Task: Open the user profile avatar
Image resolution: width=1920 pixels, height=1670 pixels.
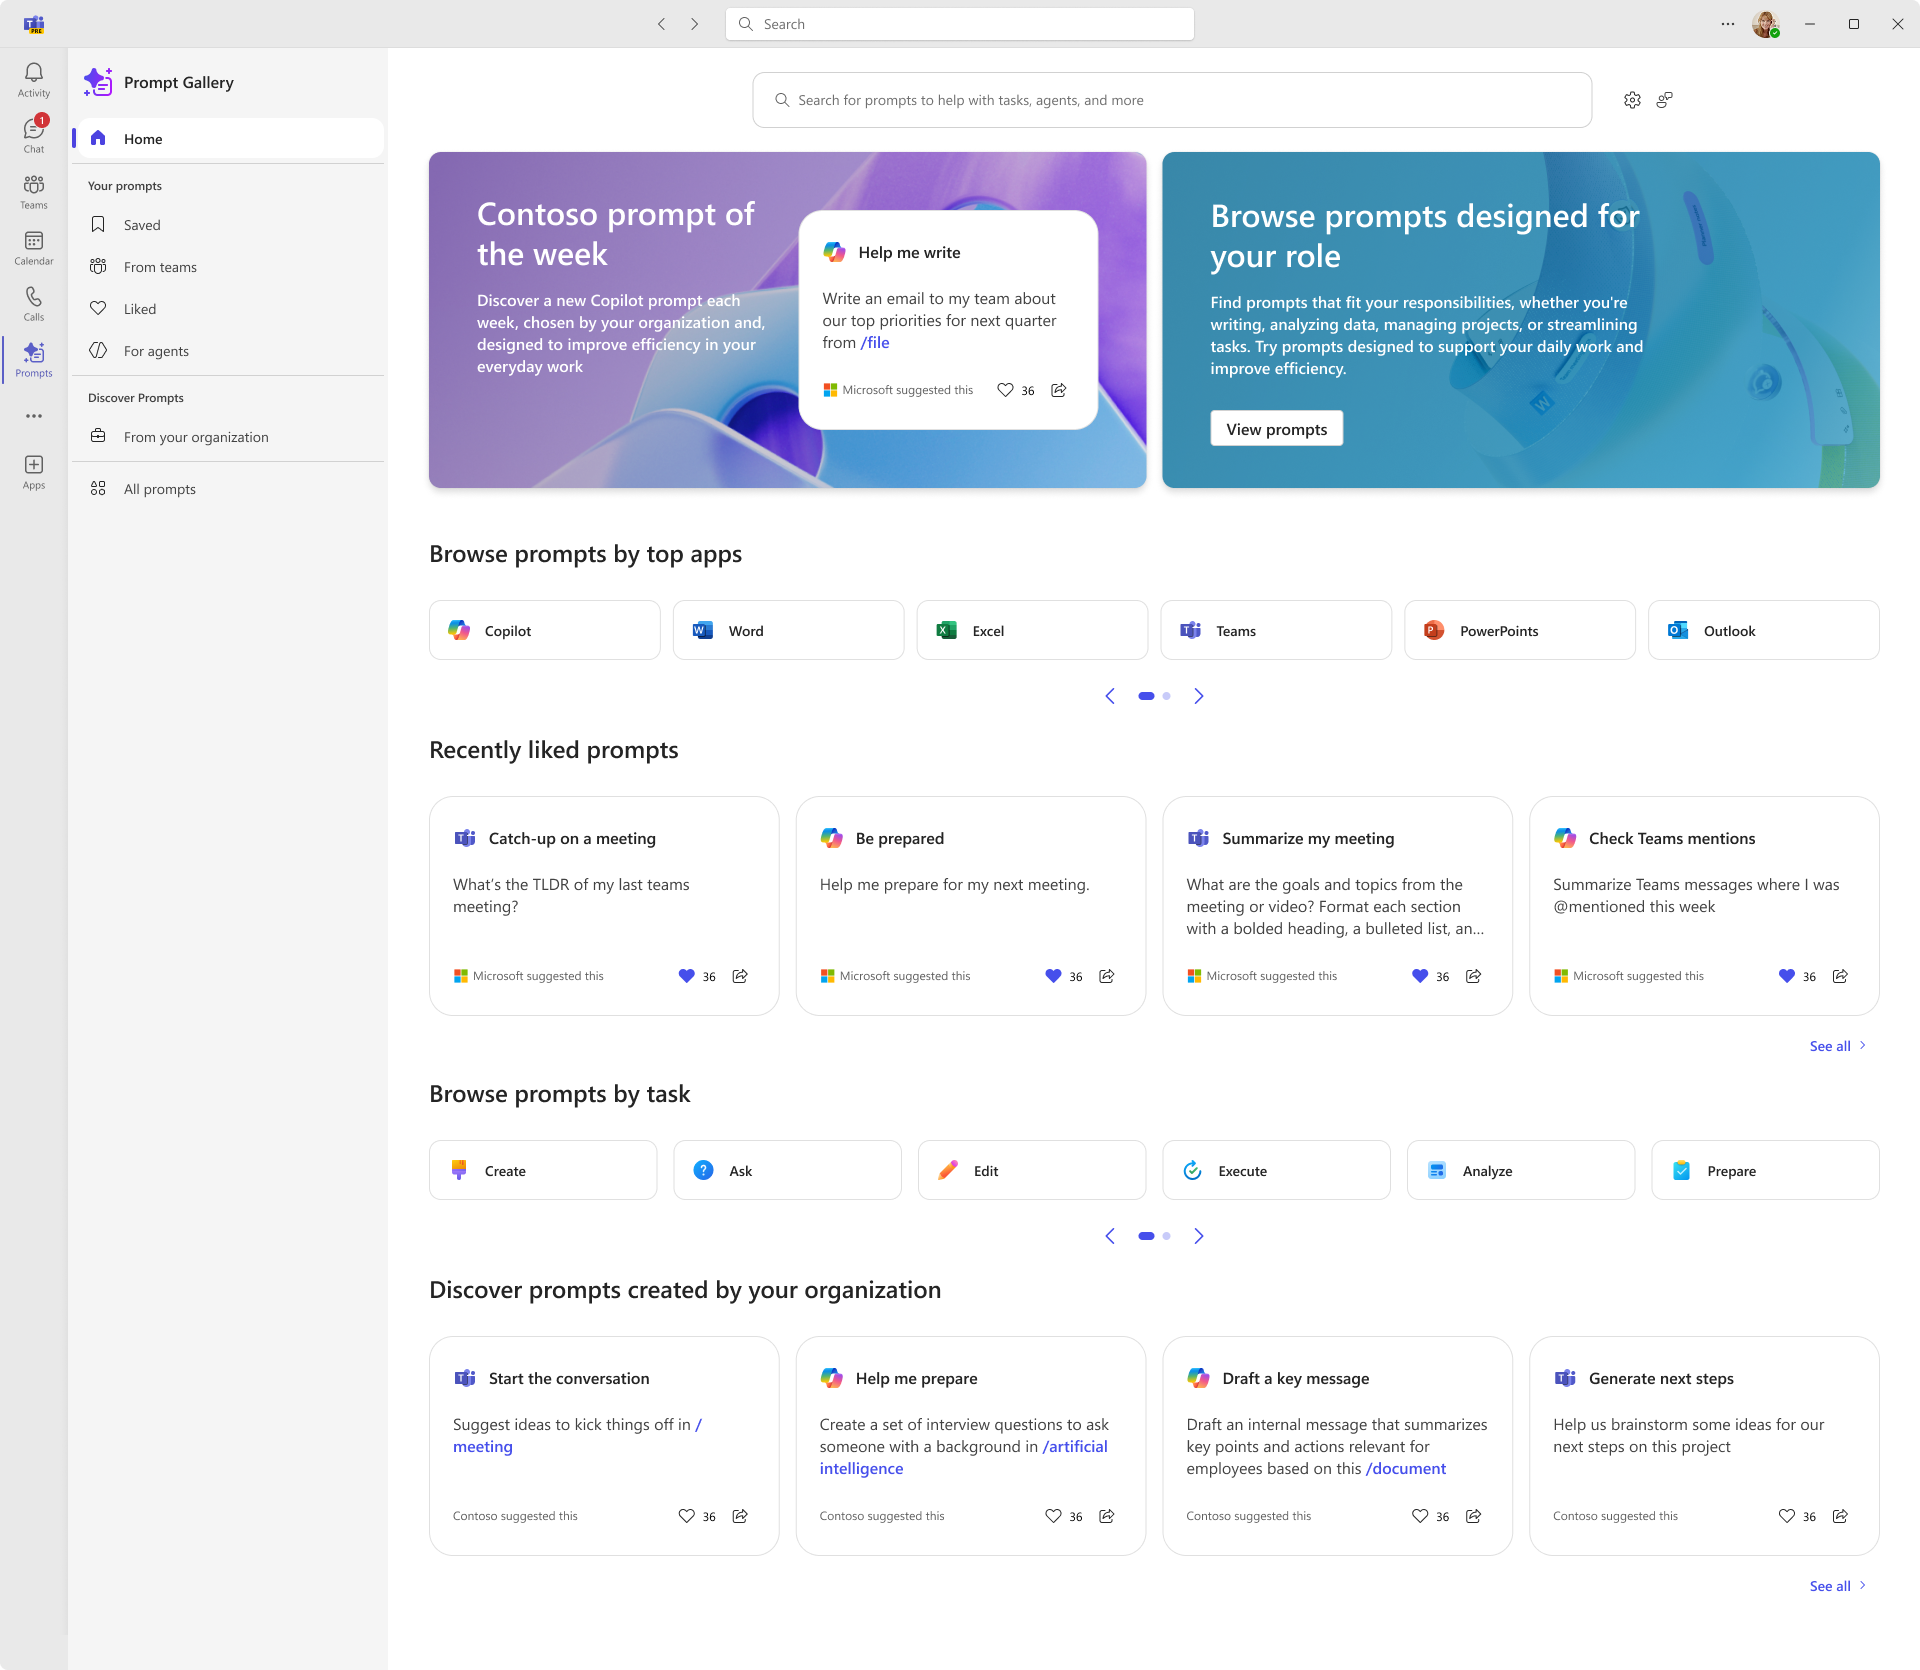Action: 1766,24
